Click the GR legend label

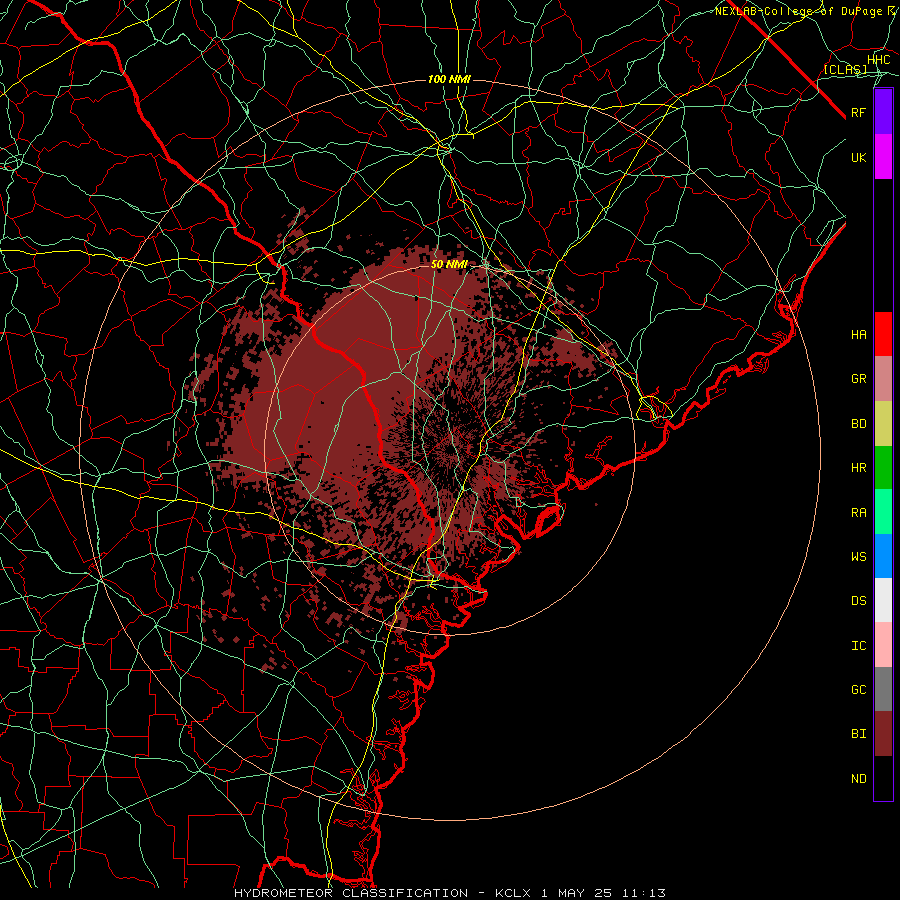coord(858,379)
